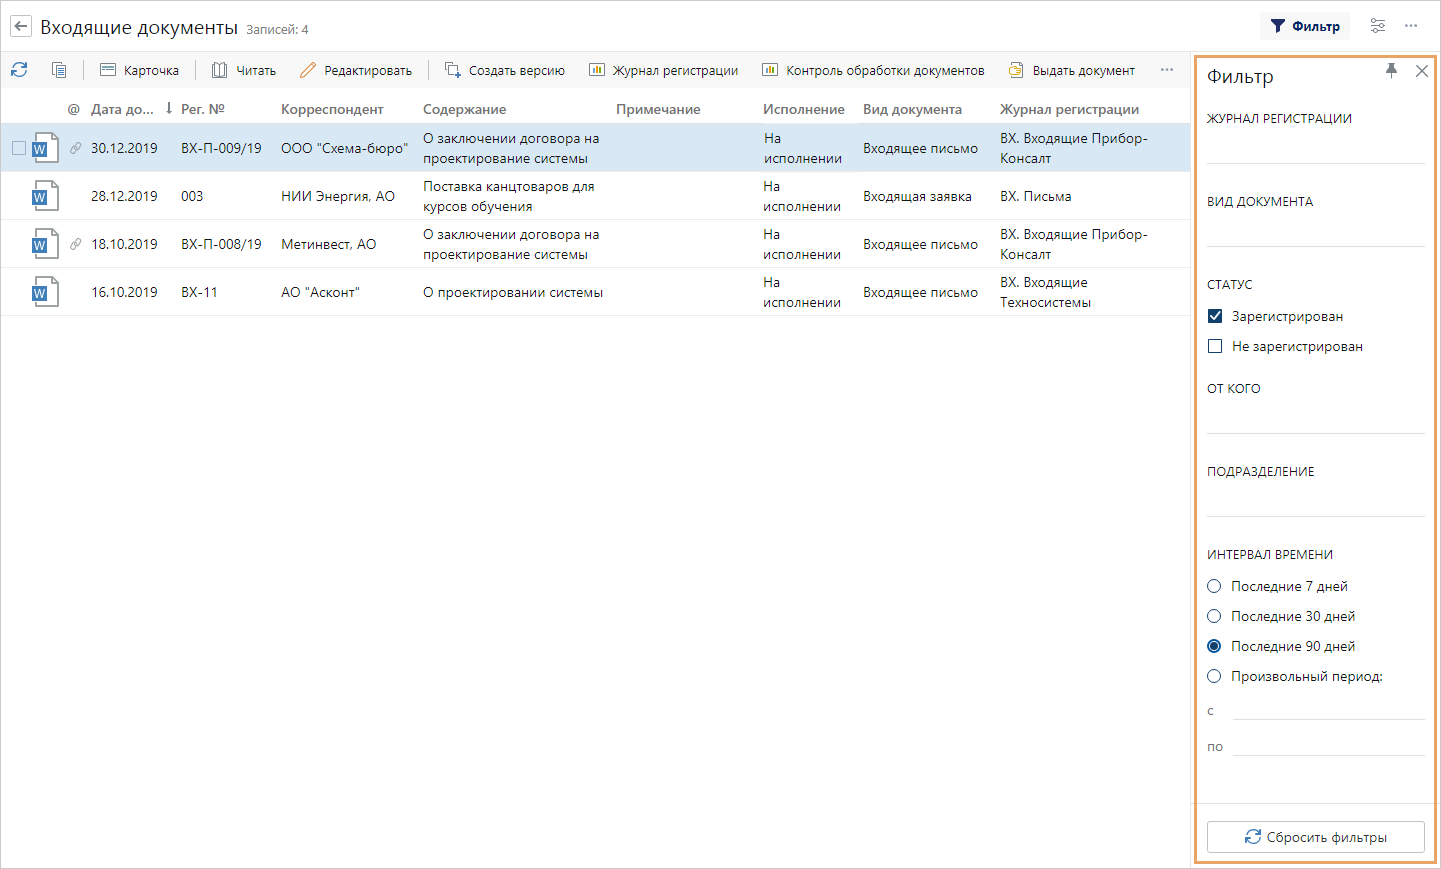Click Редактировать in the toolbar

pos(356,70)
